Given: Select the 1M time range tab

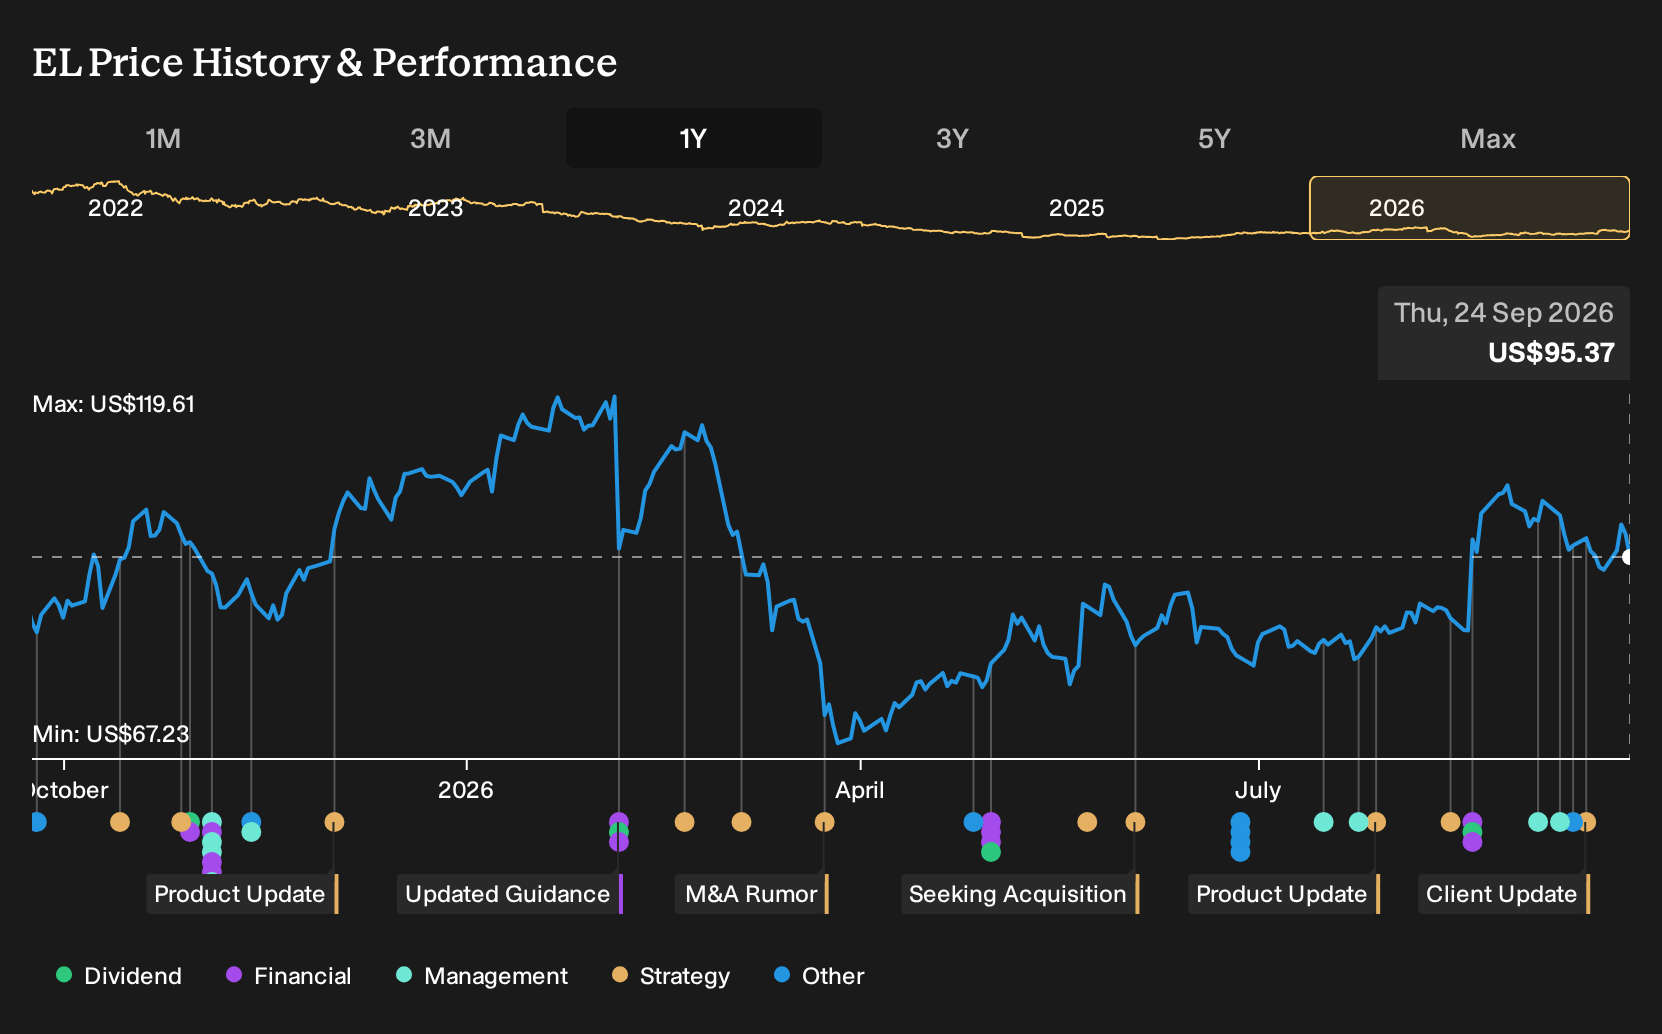Looking at the screenshot, I should (163, 138).
